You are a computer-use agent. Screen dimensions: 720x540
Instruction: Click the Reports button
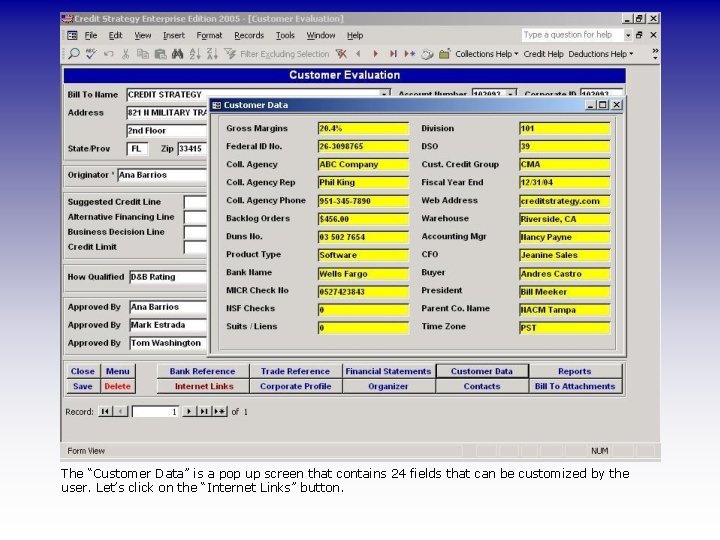[574, 371]
